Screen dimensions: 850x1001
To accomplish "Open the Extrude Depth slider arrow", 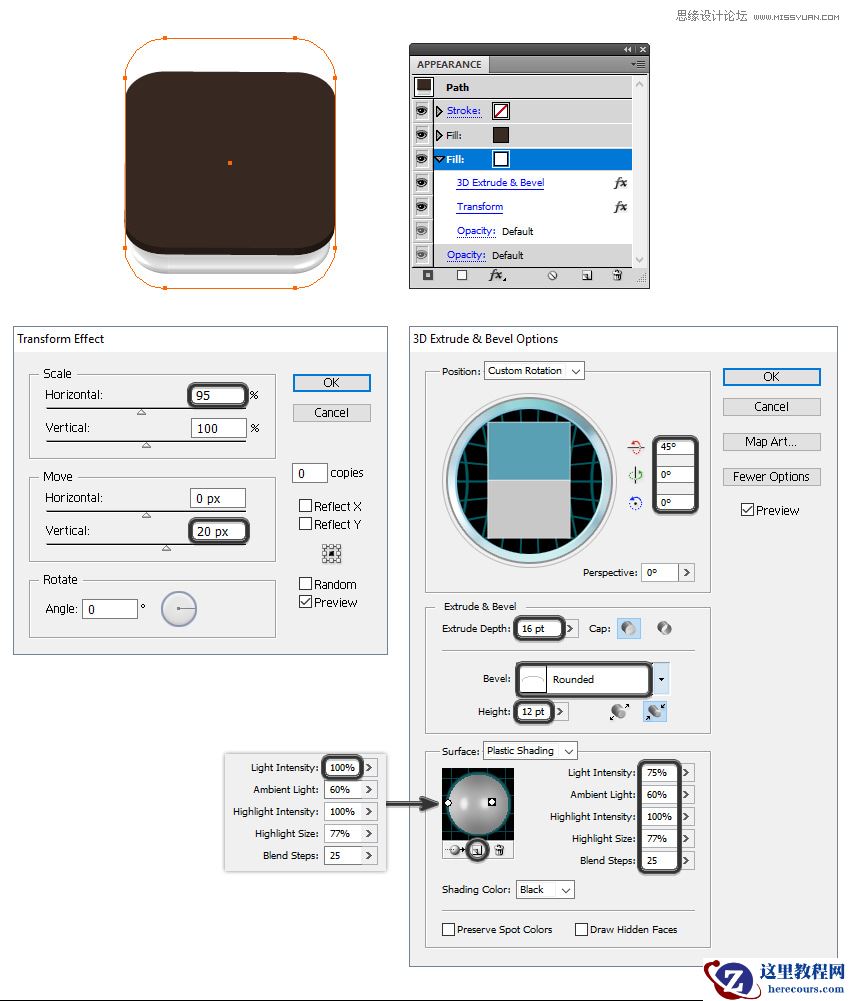I will point(570,629).
